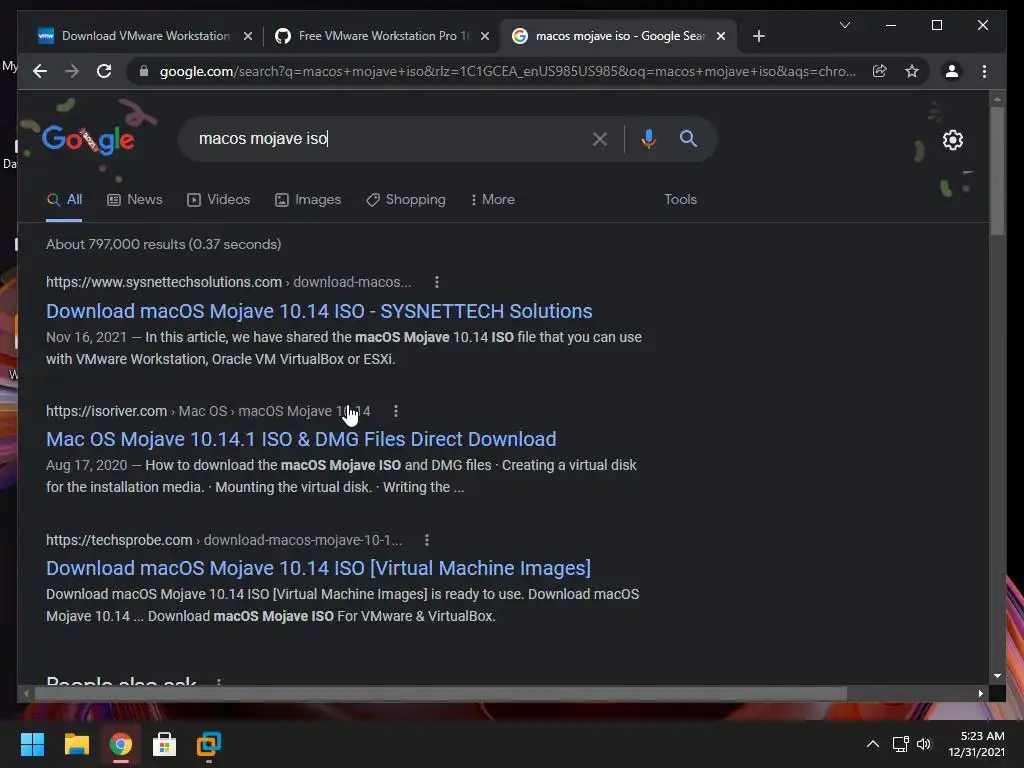1024x768 pixels.
Task: Close the Download VMware Workstation tab
Action: point(248,36)
